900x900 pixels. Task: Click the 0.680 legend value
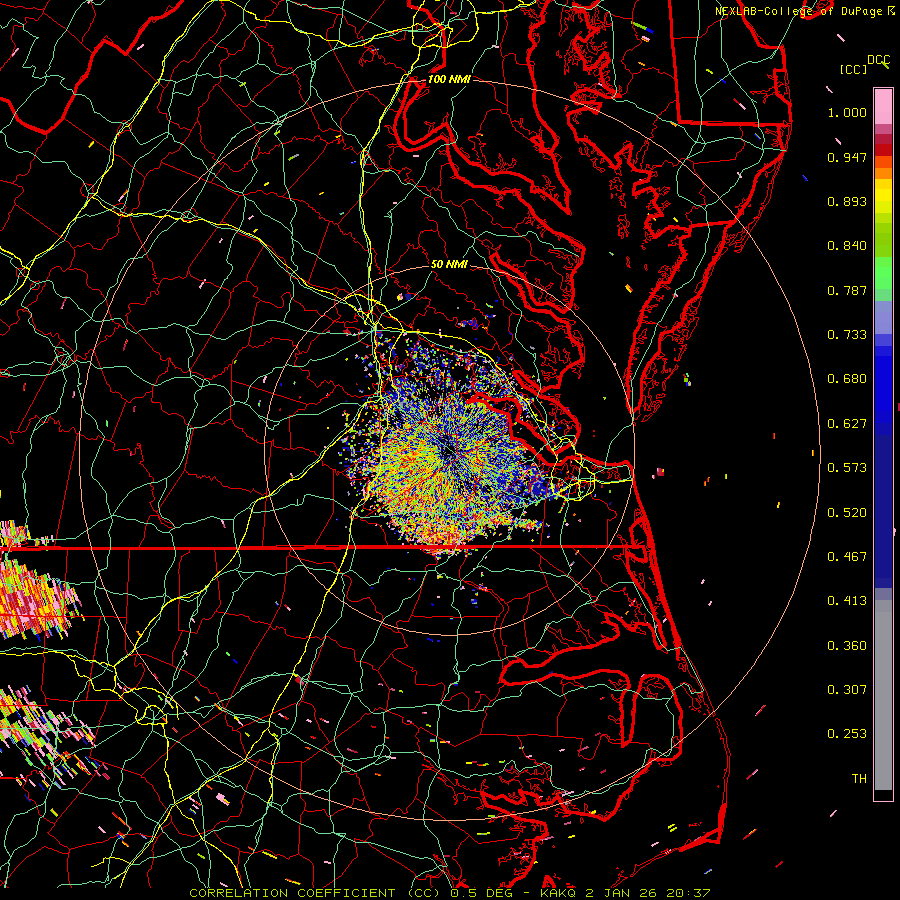[847, 379]
